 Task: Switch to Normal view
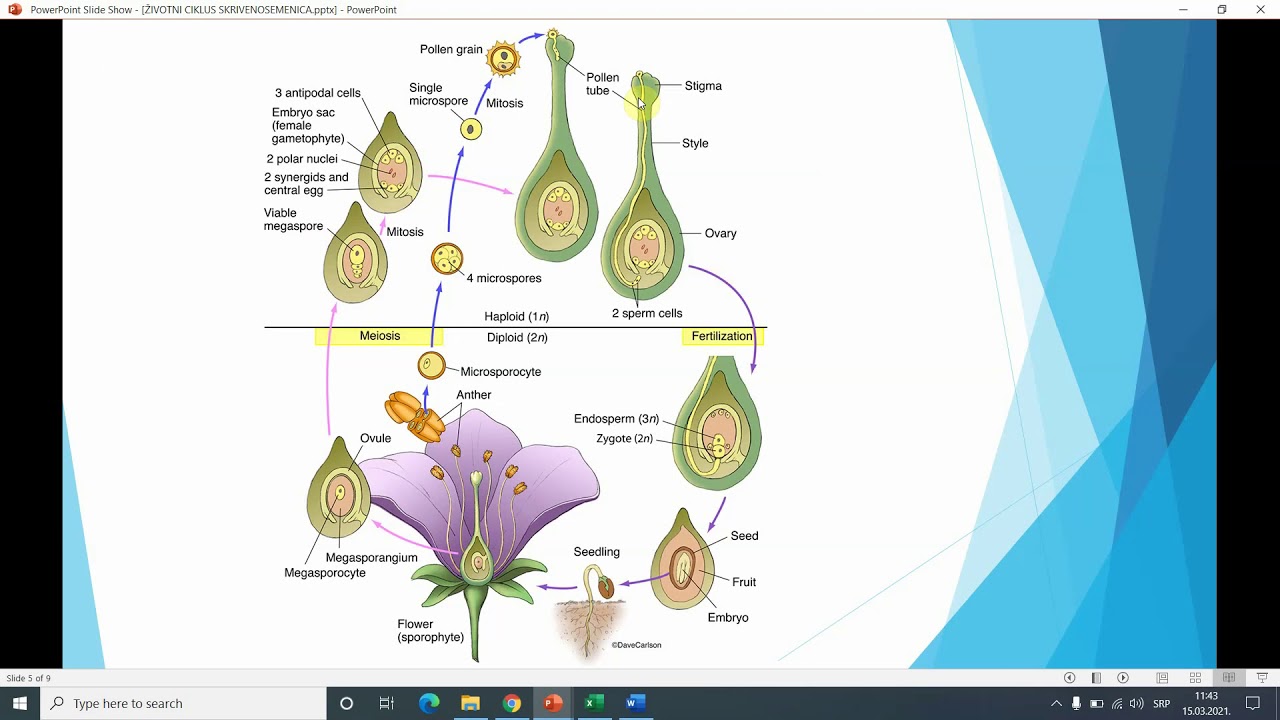[1162, 678]
